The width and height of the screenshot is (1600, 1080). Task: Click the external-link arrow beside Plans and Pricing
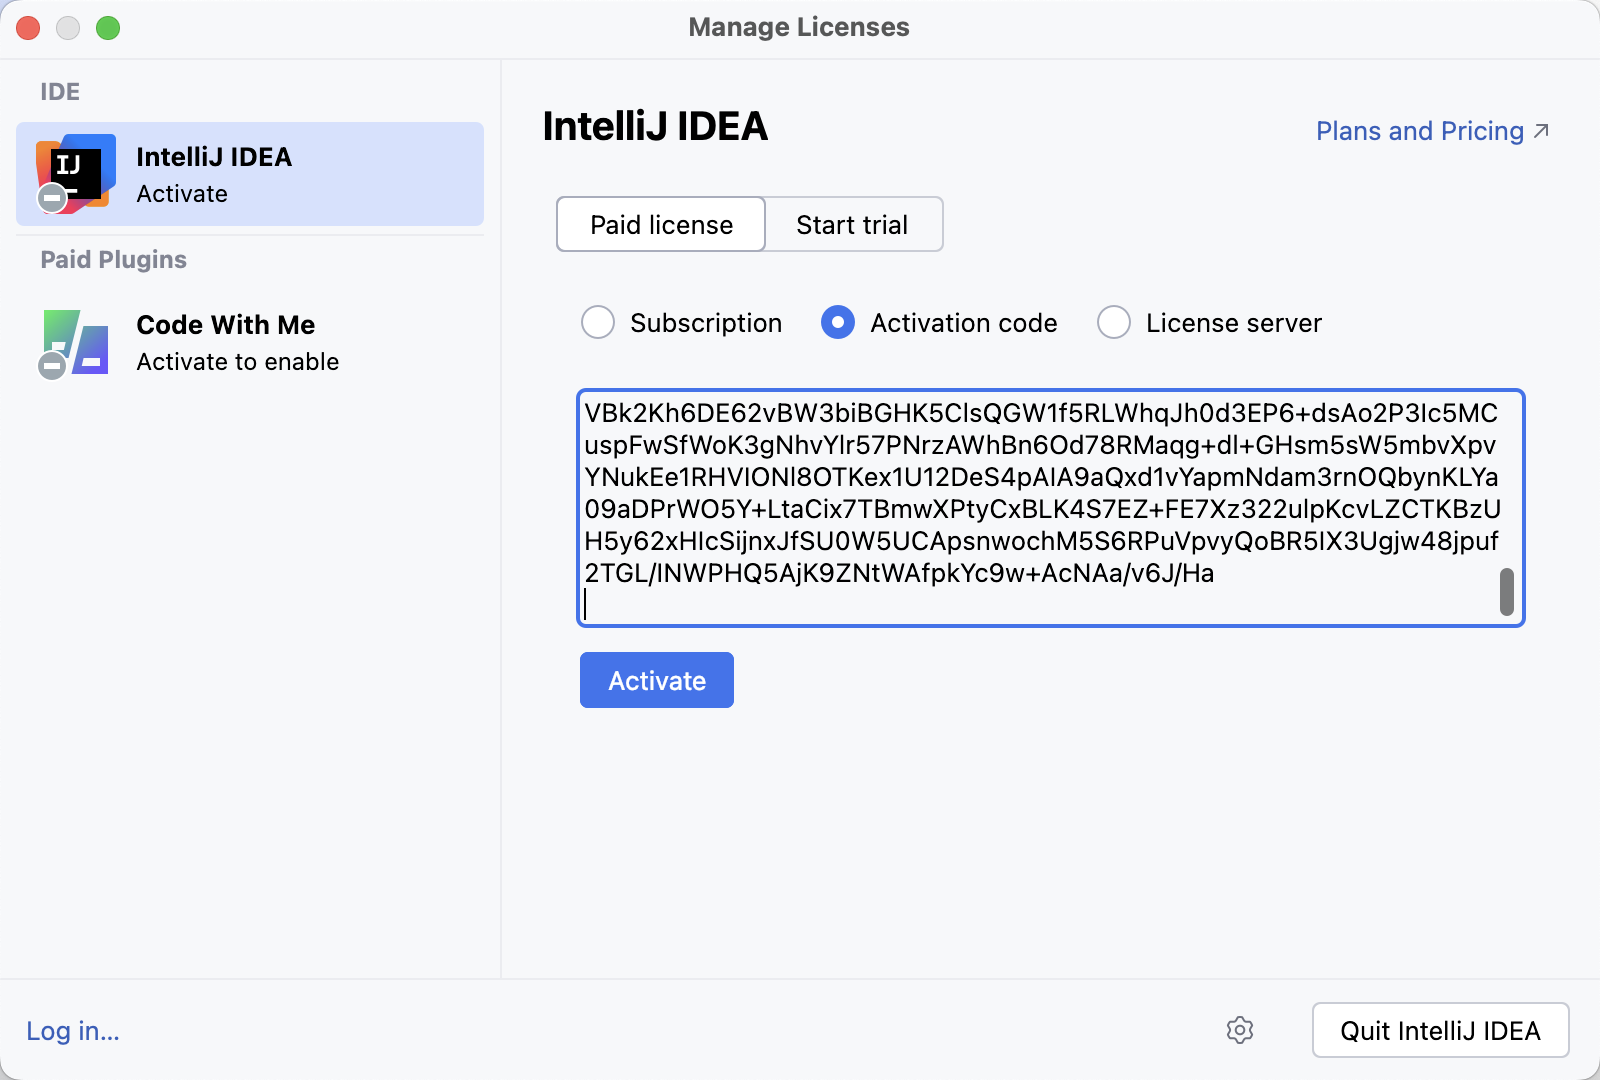point(1541,129)
